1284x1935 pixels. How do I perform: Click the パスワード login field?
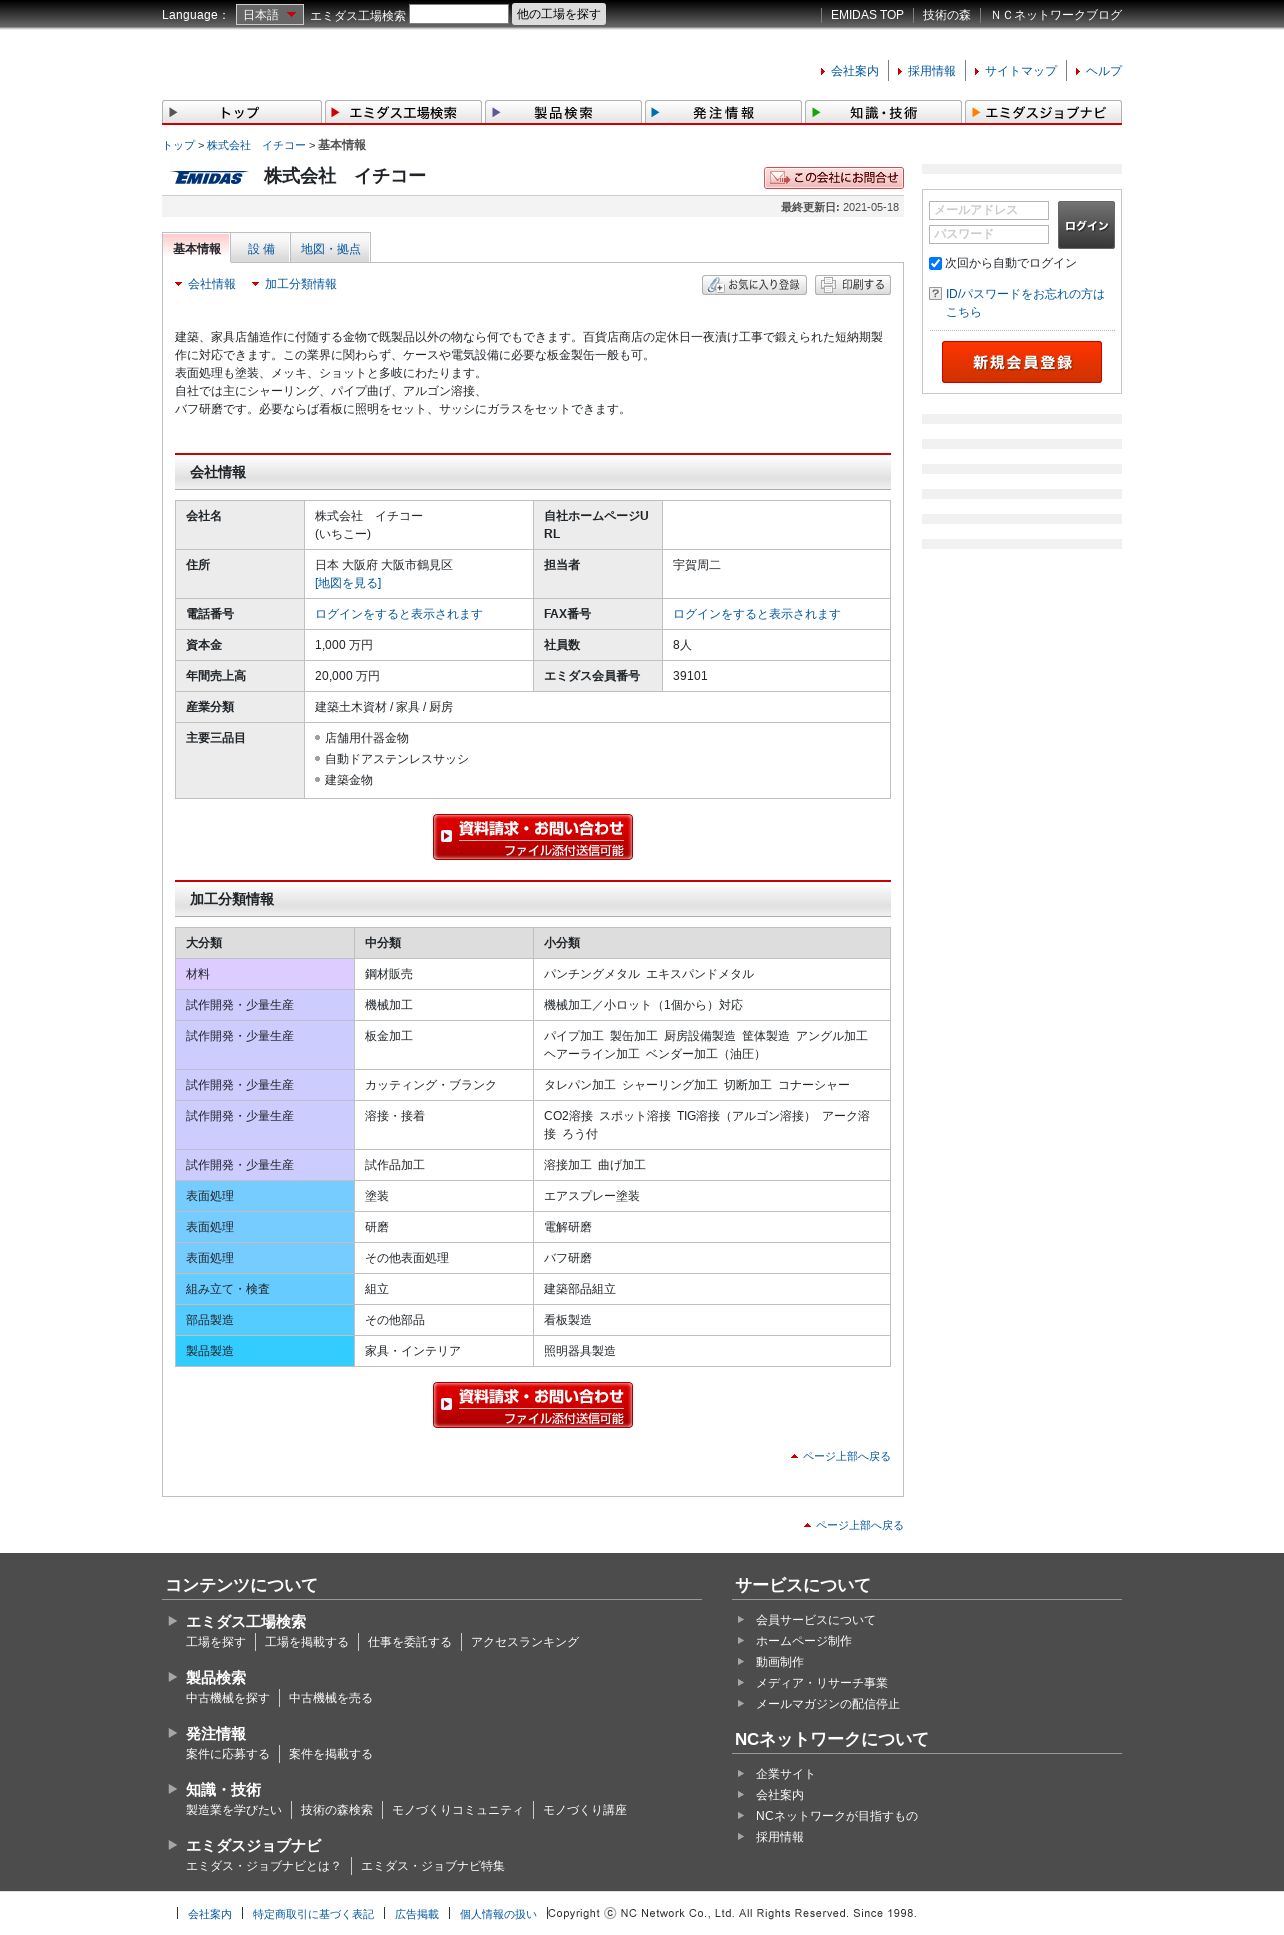[x=989, y=234]
